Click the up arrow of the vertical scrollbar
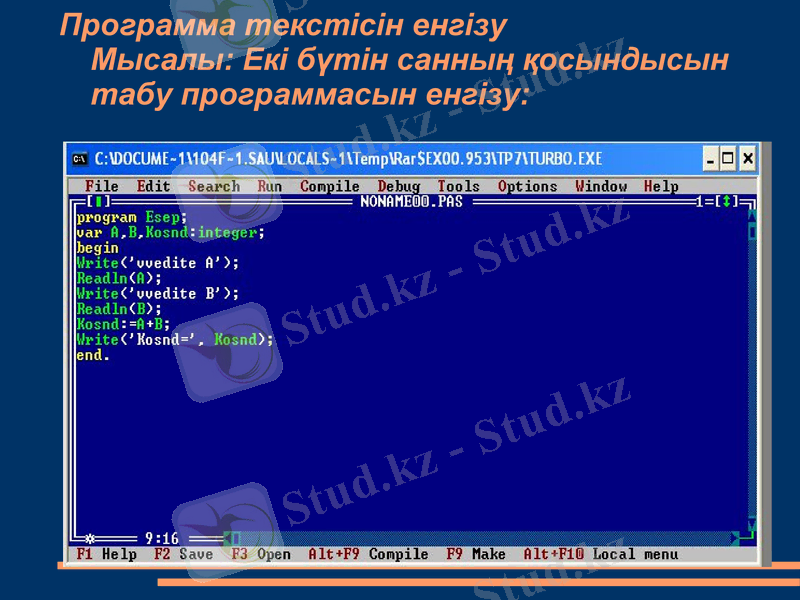This screenshot has height=600, width=800. 753,217
